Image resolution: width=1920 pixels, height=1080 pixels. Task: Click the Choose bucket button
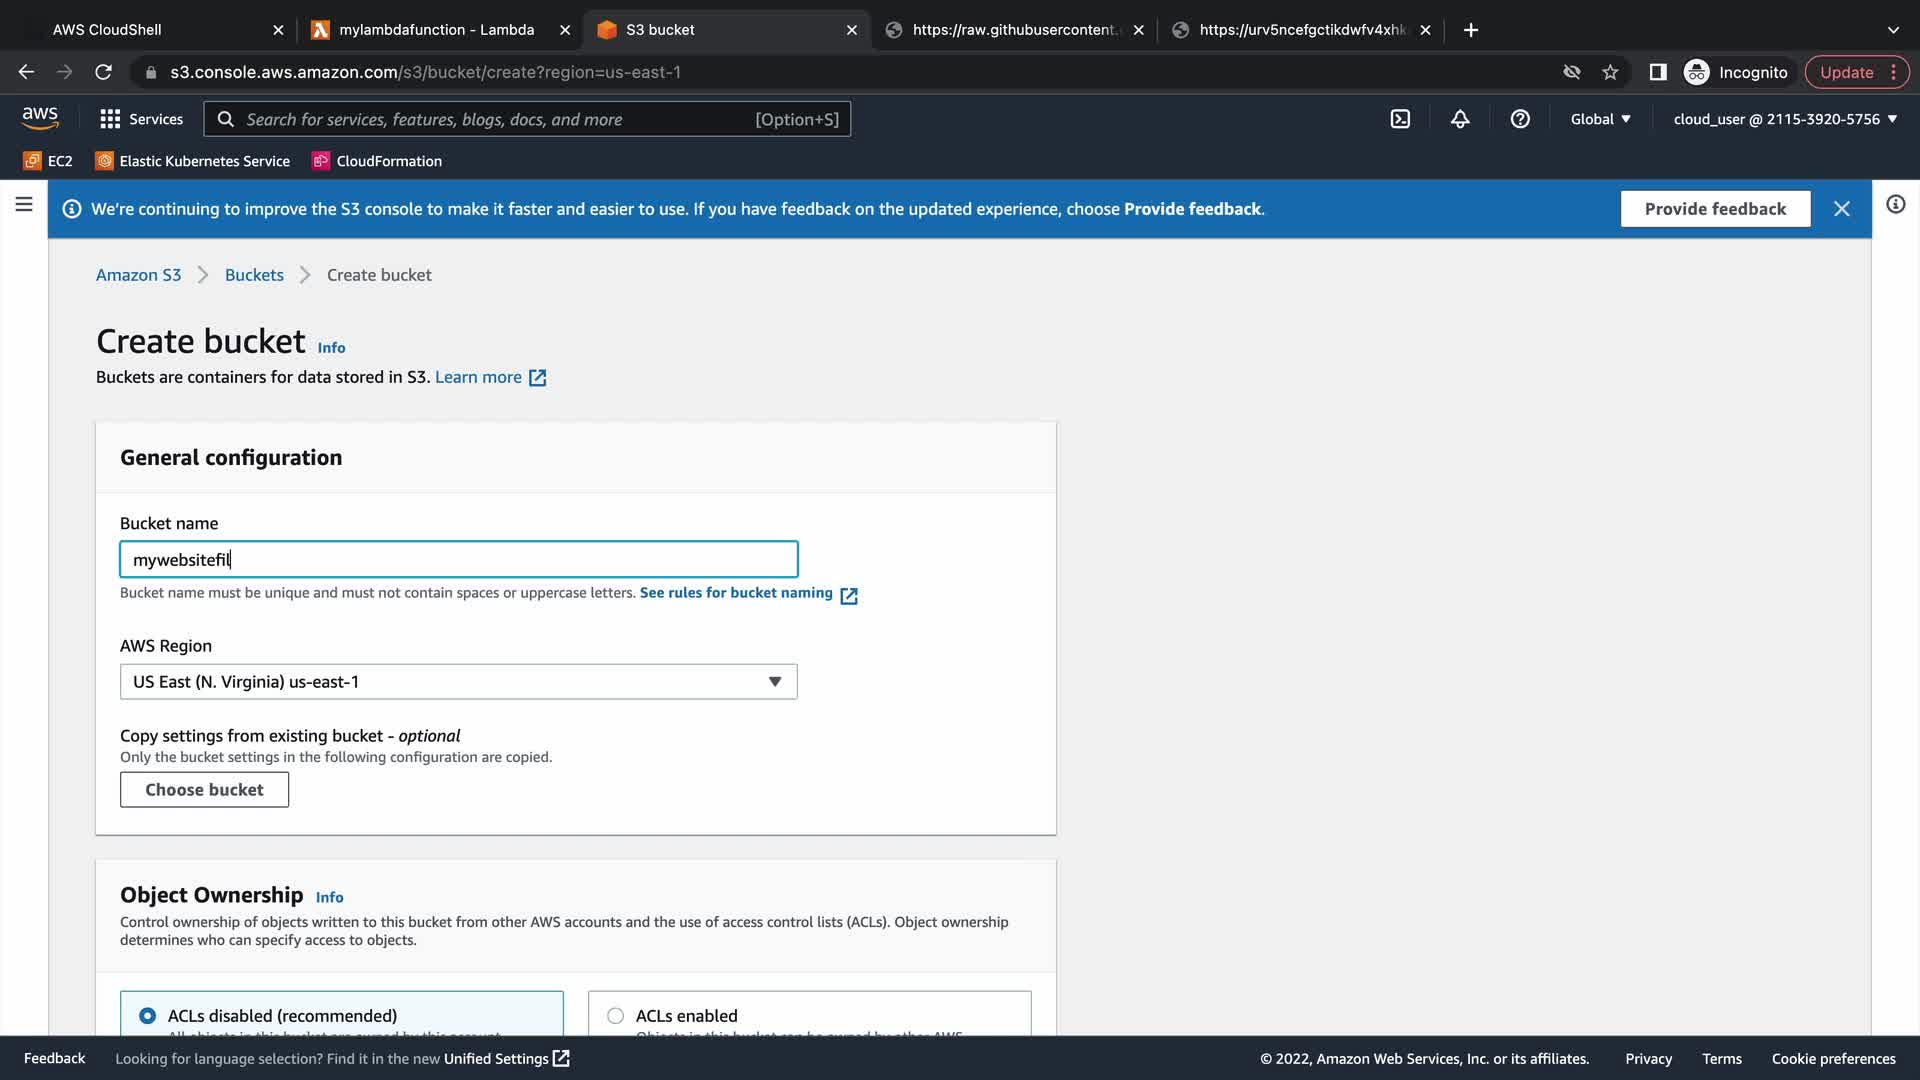point(204,790)
